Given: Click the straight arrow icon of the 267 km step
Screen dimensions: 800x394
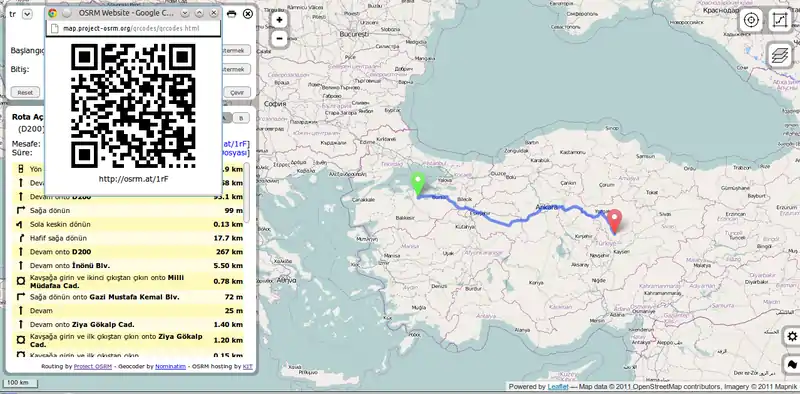Looking at the screenshot, I should [21, 252].
